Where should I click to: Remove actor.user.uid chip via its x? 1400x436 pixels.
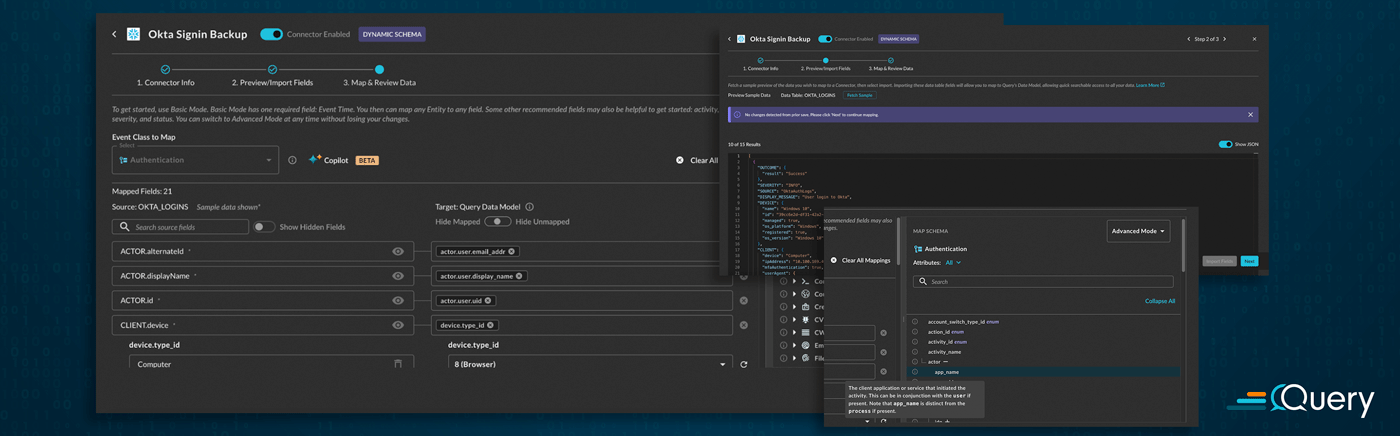488,300
